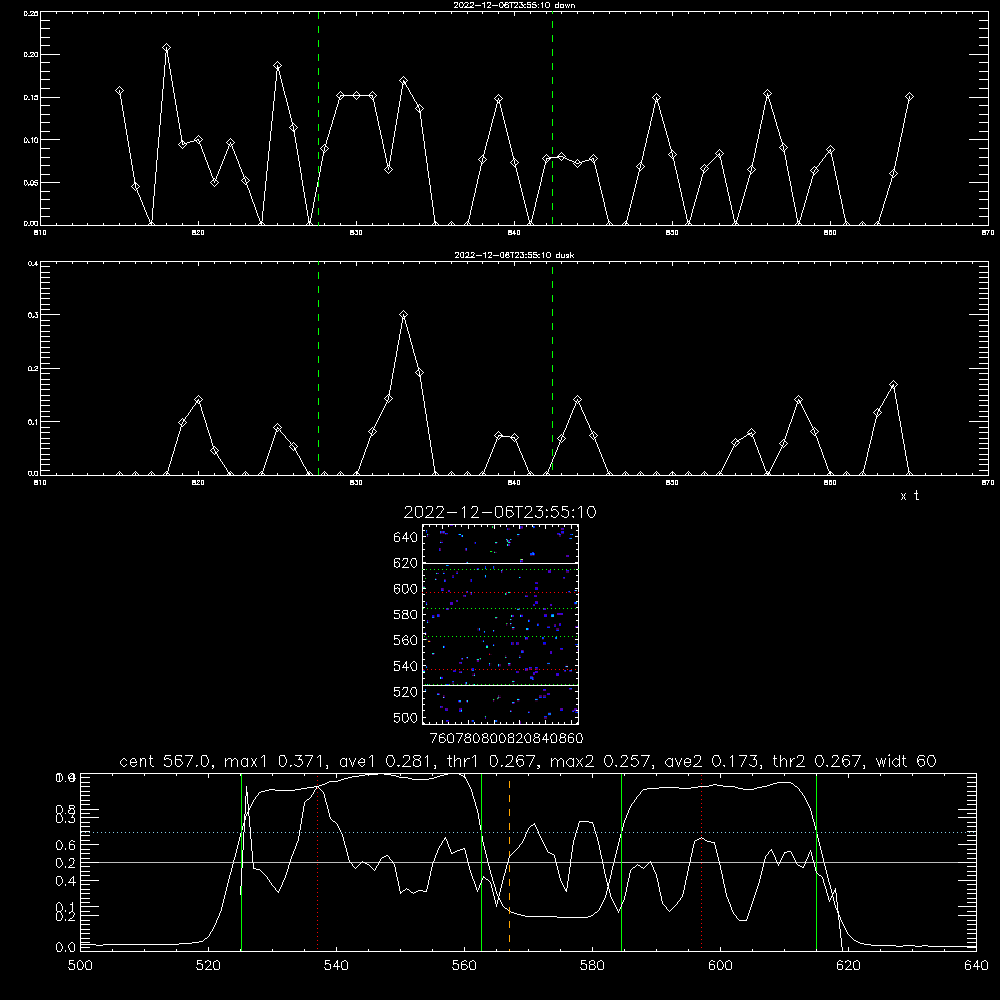The image size is (1000, 1000).
Task: Click the dusk plot title '2022-12-06T23:55:10 dusk'
Action: pos(514,255)
